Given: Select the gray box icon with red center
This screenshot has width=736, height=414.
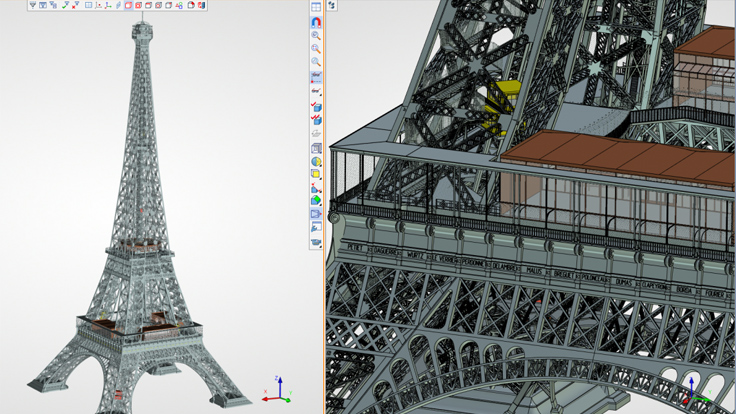Looking at the screenshot, I should click(159, 5).
